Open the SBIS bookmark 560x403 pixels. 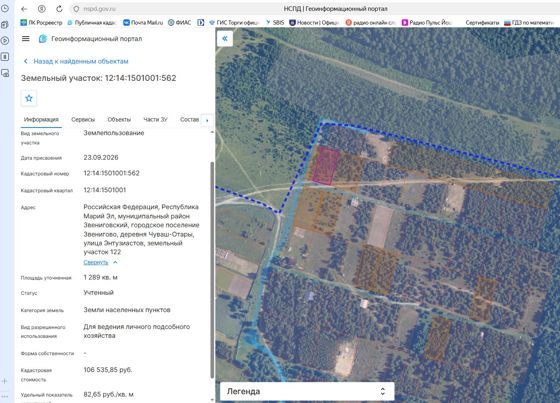point(275,23)
